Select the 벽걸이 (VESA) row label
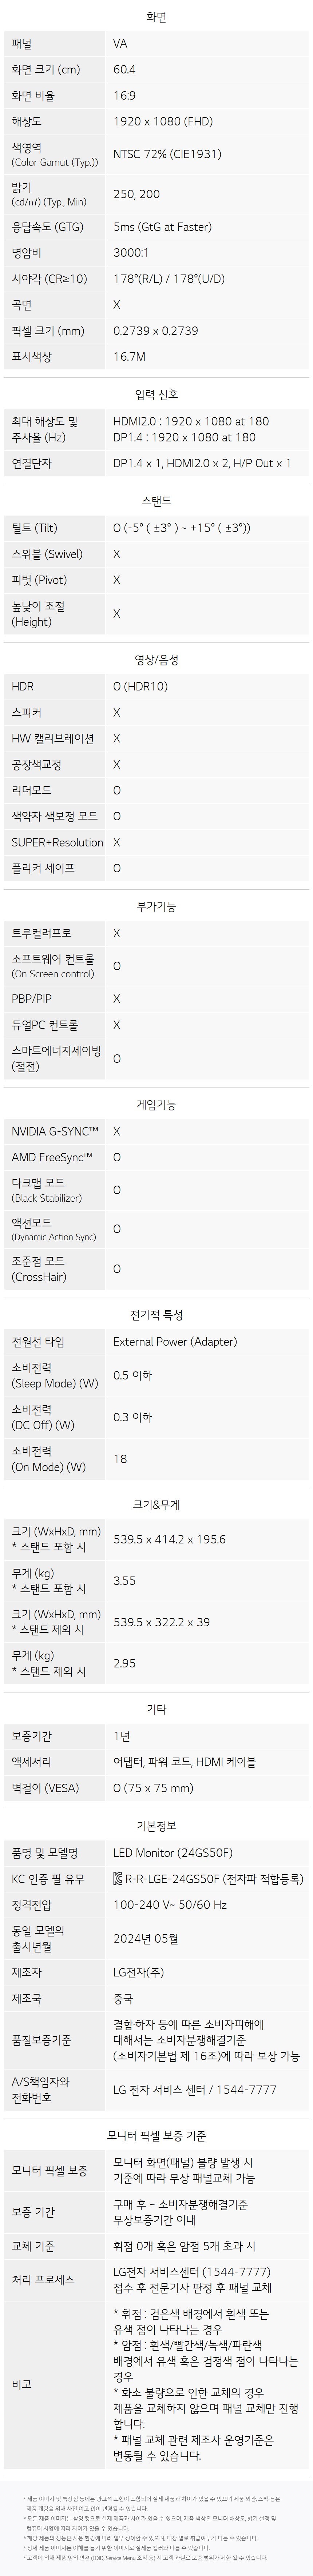 [x=45, y=1787]
